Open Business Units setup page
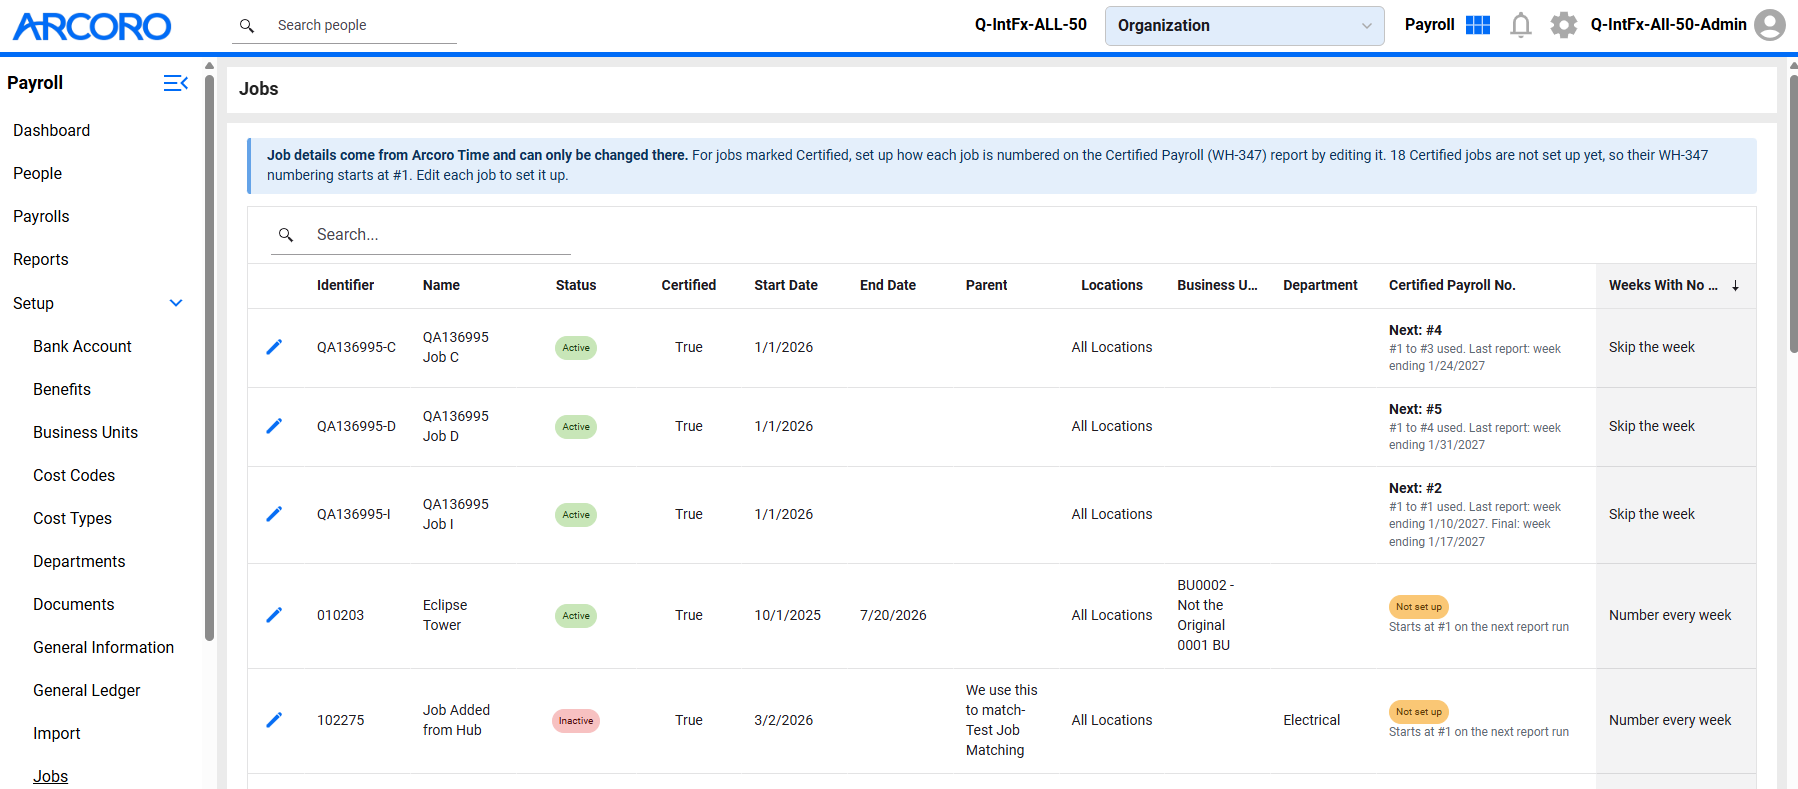This screenshot has width=1798, height=789. click(86, 432)
